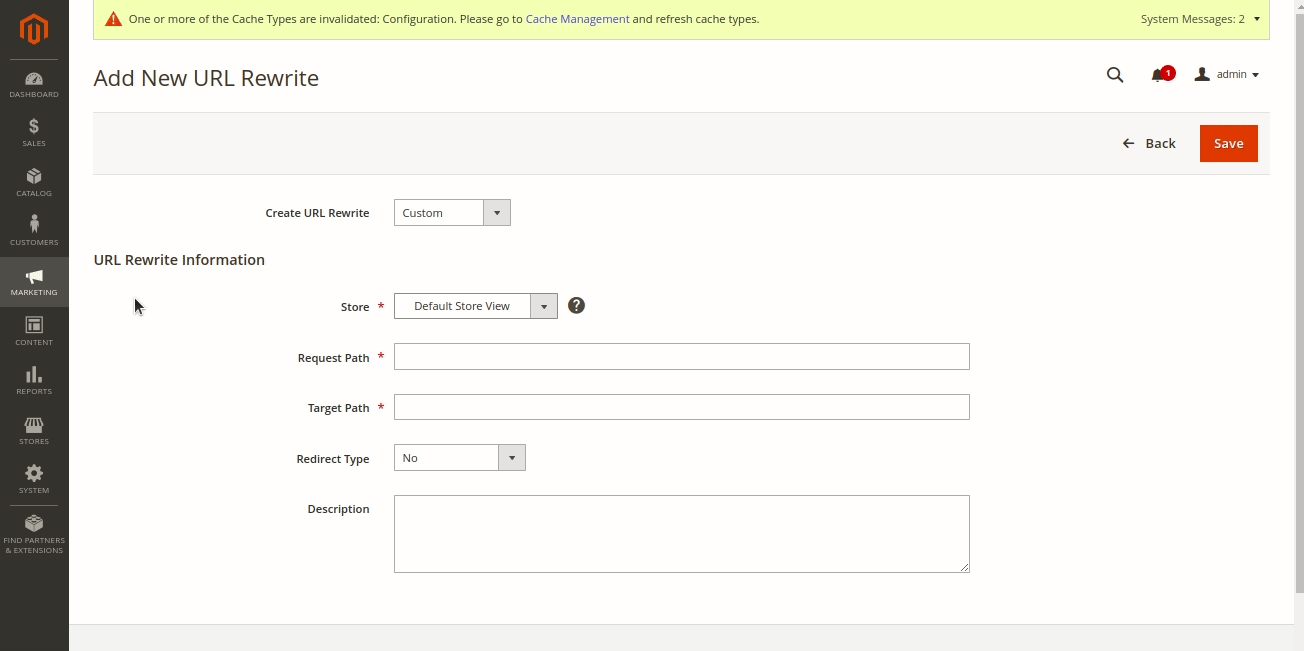Open the admin account dropdown
The width and height of the screenshot is (1304, 651).
pos(1227,75)
